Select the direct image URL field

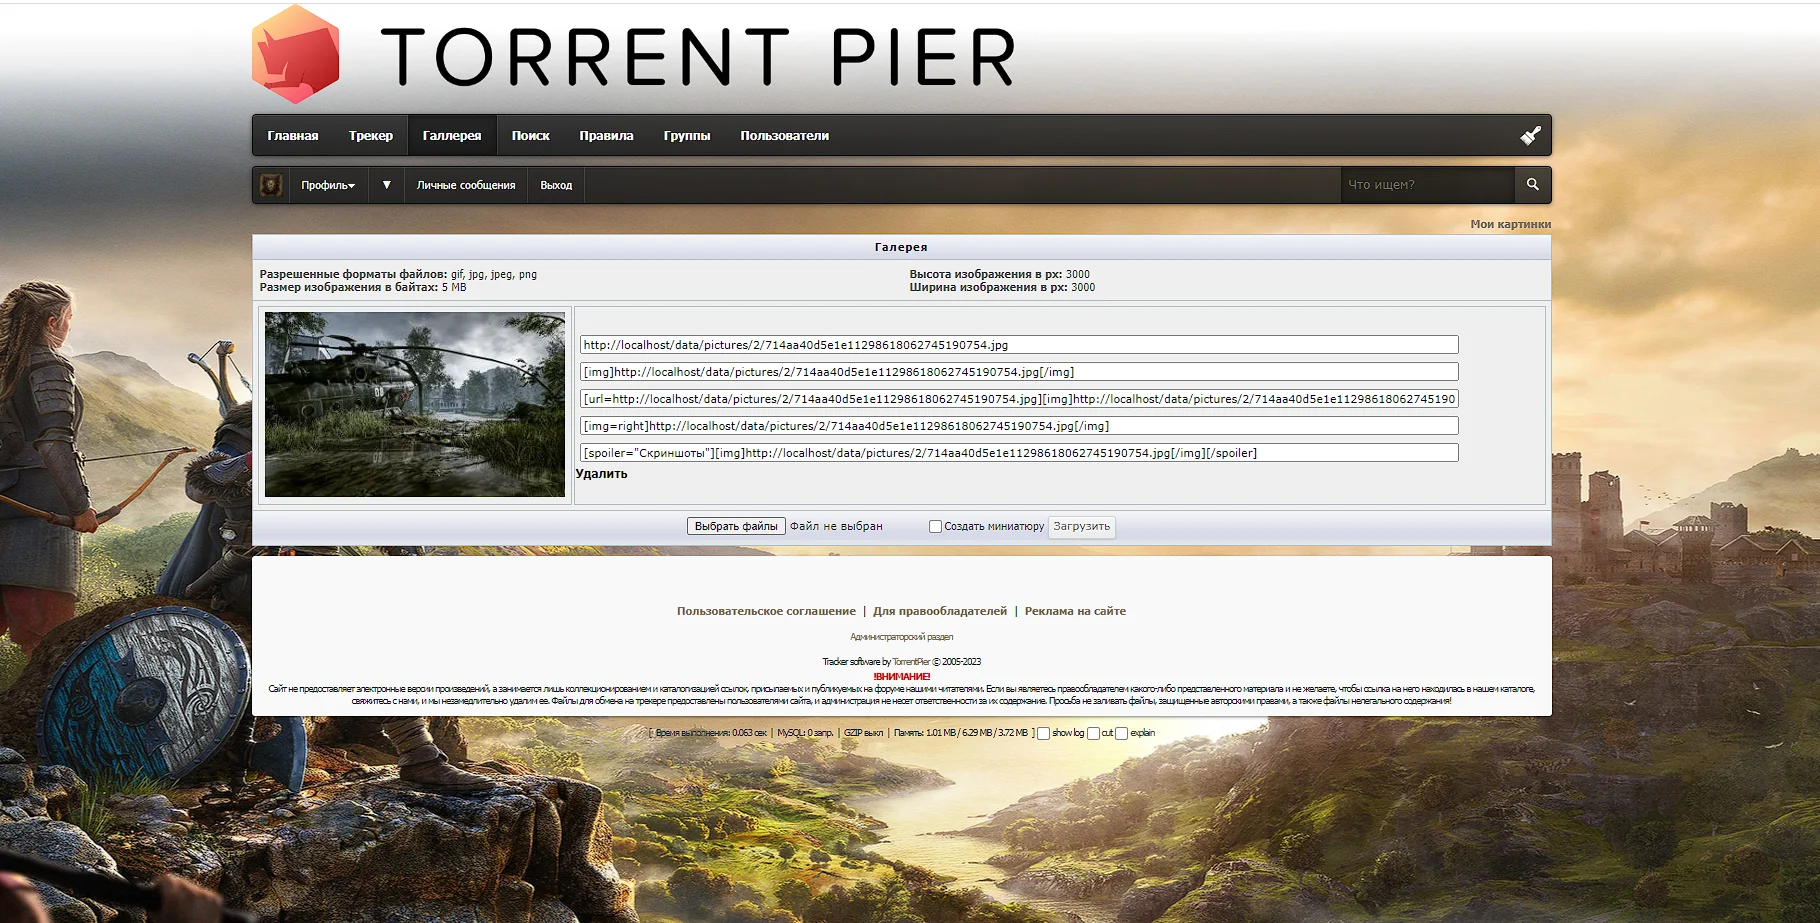(x=1019, y=345)
